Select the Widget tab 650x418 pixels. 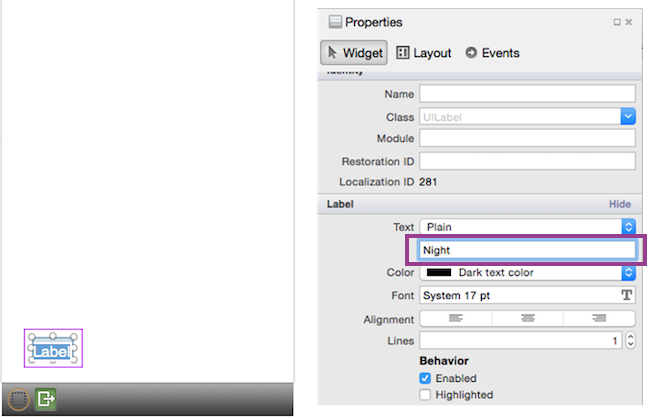point(353,53)
